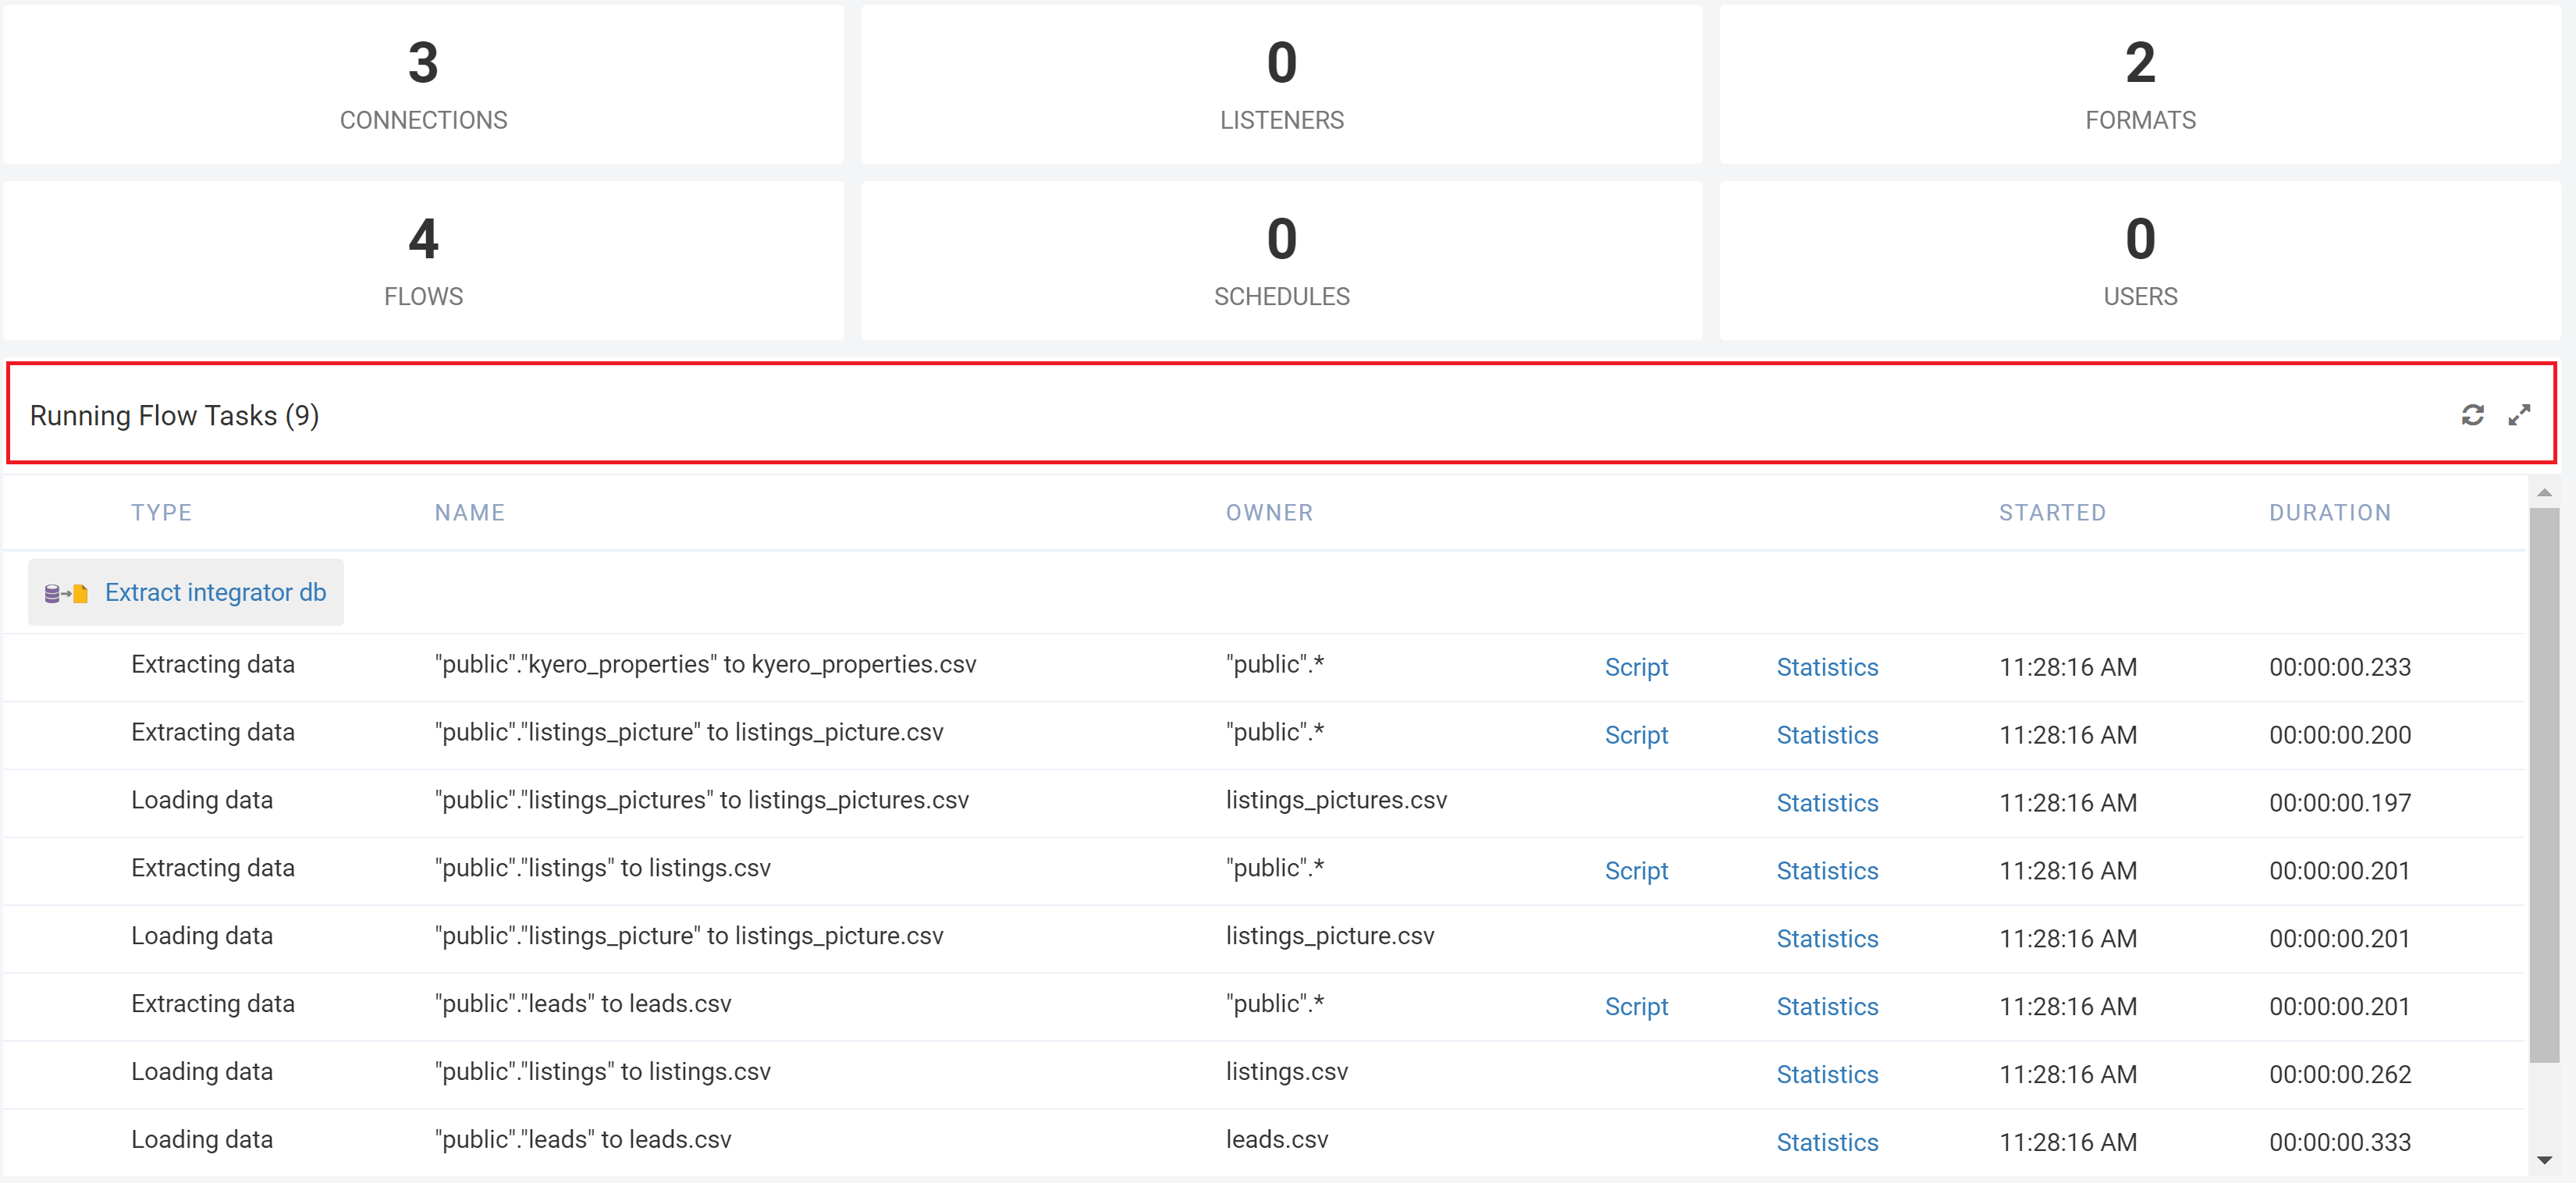Click the STARTED column header

(2052, 513)
